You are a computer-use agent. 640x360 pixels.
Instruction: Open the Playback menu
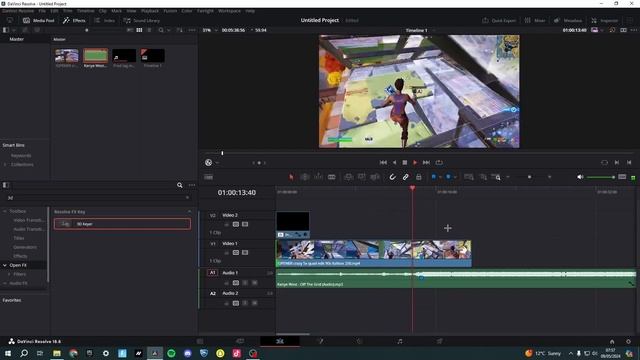(150, 11)
